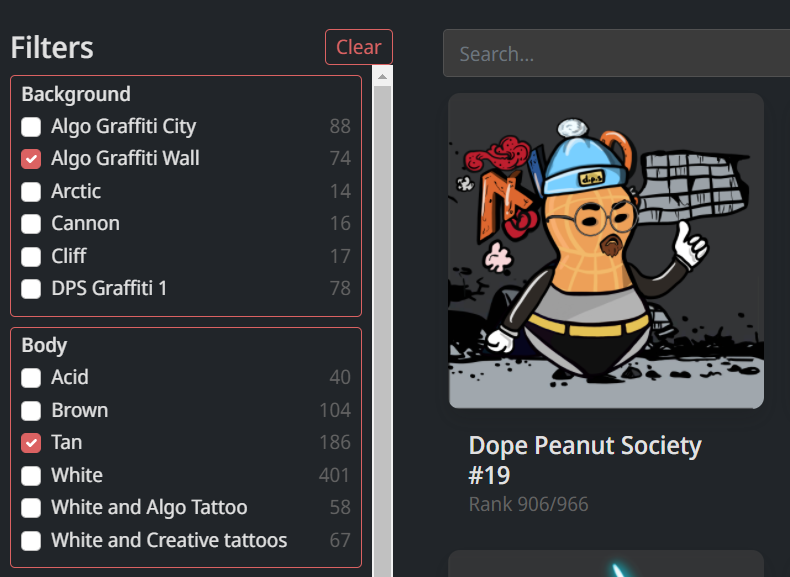Check the DPS Graffiti 1 checkbox
This screenshot has width=790, height=577.
click(31, 289)
